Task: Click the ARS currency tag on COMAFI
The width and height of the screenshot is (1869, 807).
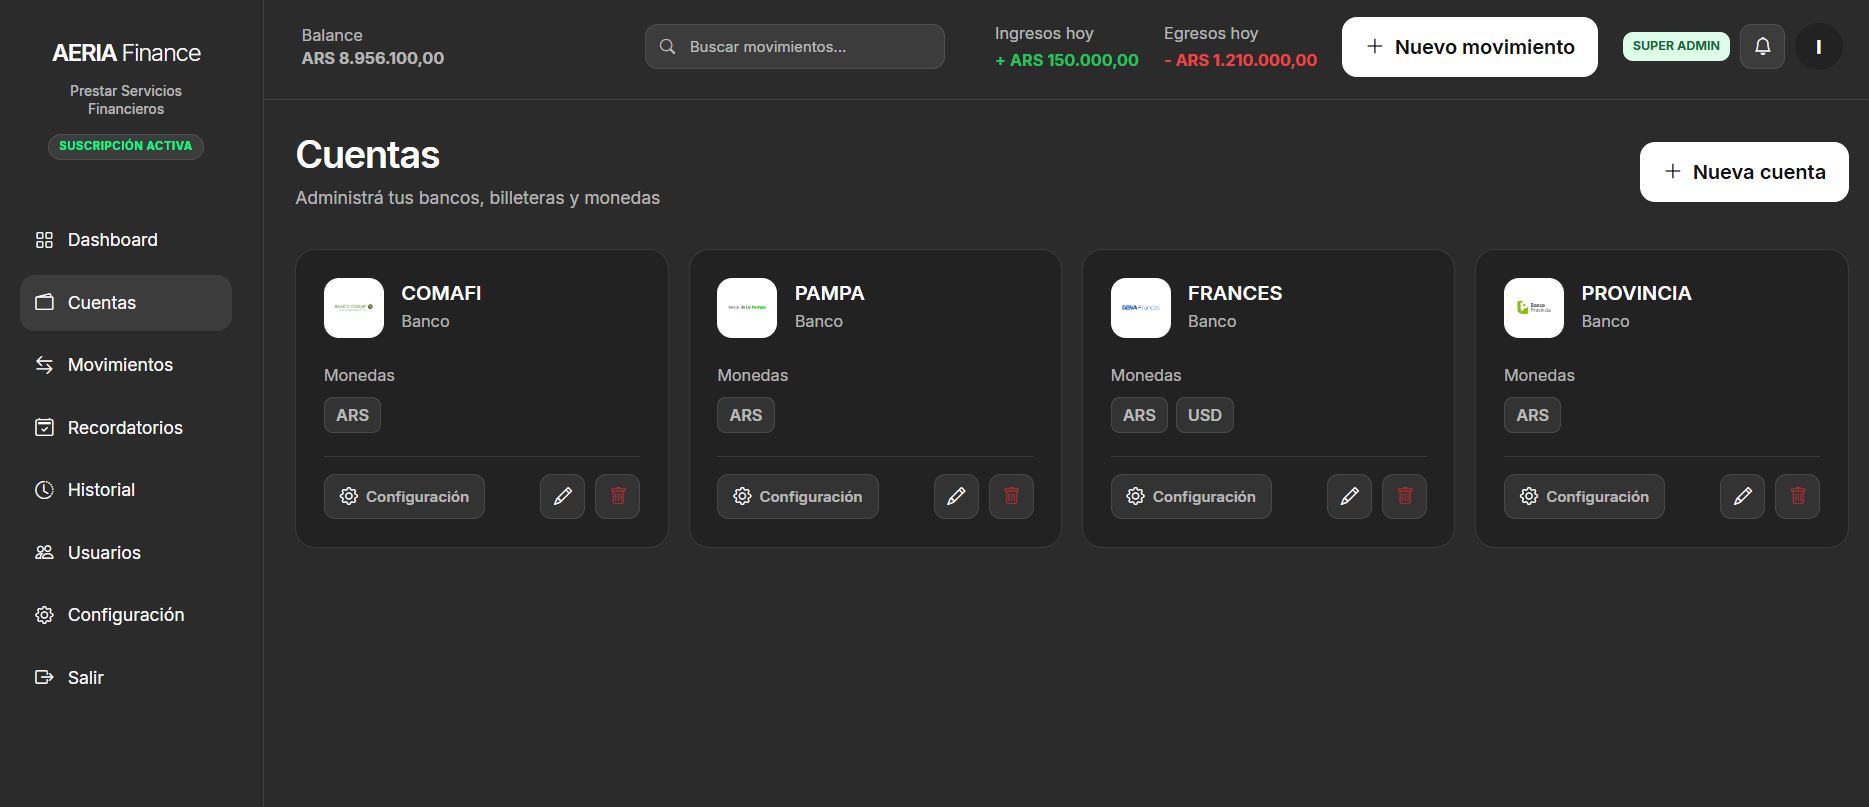Action: click(x=352, y=415)
